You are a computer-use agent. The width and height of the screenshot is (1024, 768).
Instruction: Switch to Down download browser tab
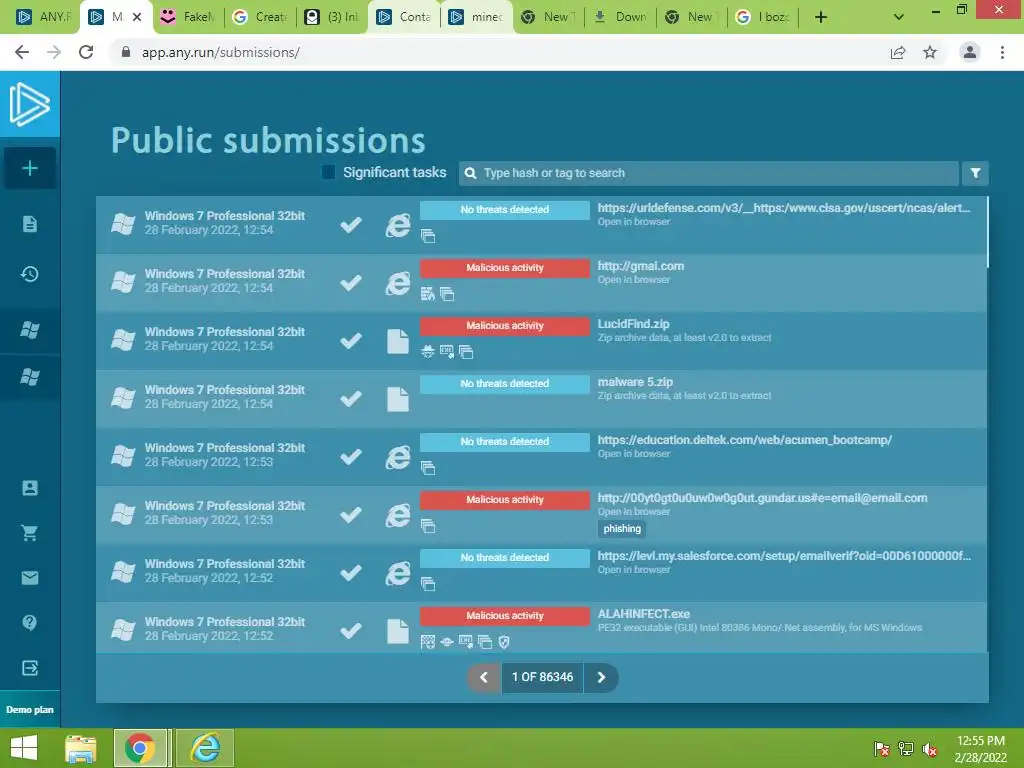pyautogui.click(x=620, y=17)
